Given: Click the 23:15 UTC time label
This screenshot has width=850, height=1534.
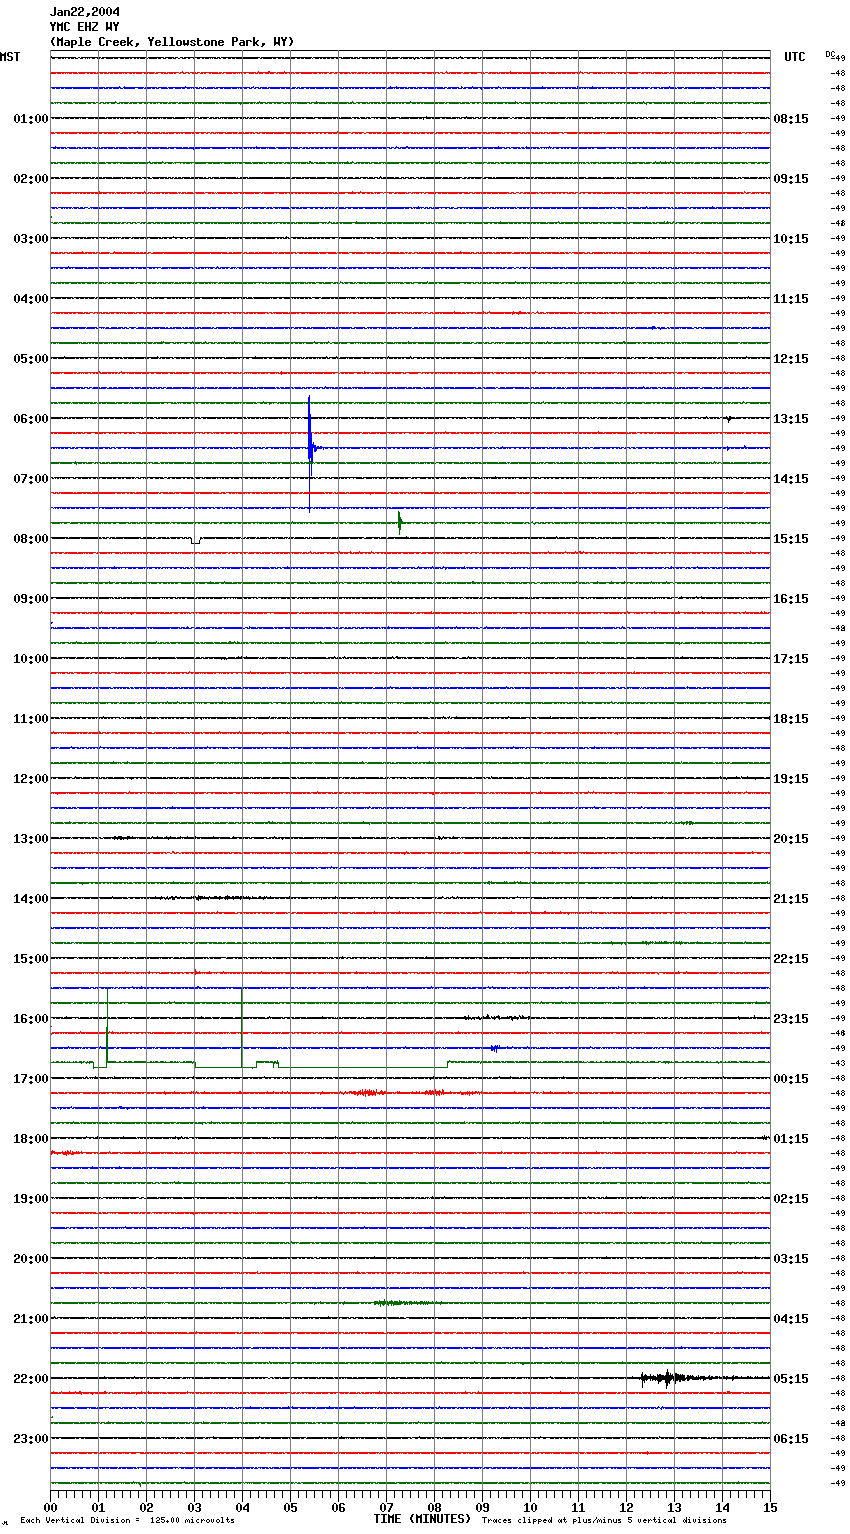Looking at the screenshot, I should click(x=791, y=1019).
